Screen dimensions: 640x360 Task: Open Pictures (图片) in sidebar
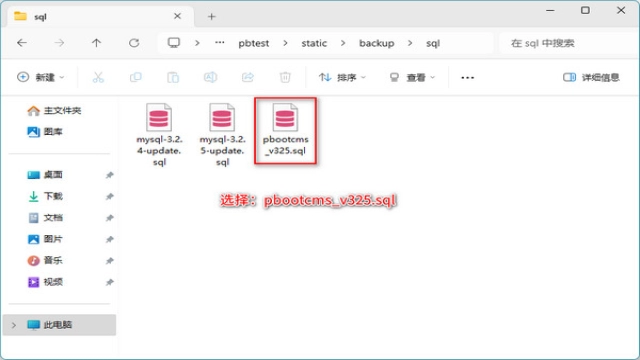(45, 239)
